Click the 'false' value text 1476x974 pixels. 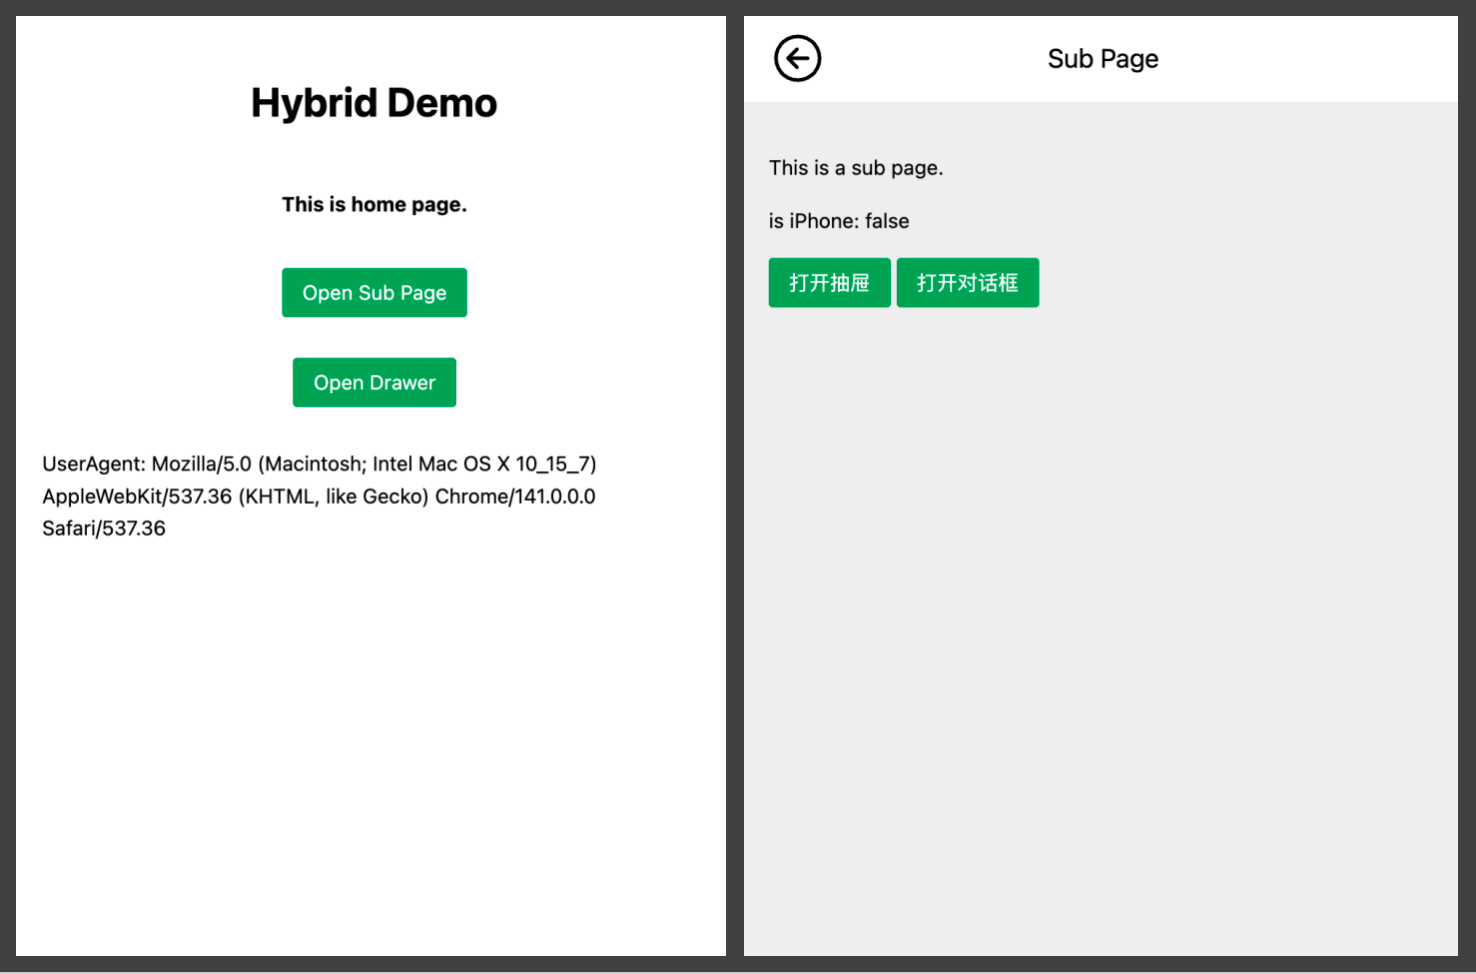pos(887,221)
